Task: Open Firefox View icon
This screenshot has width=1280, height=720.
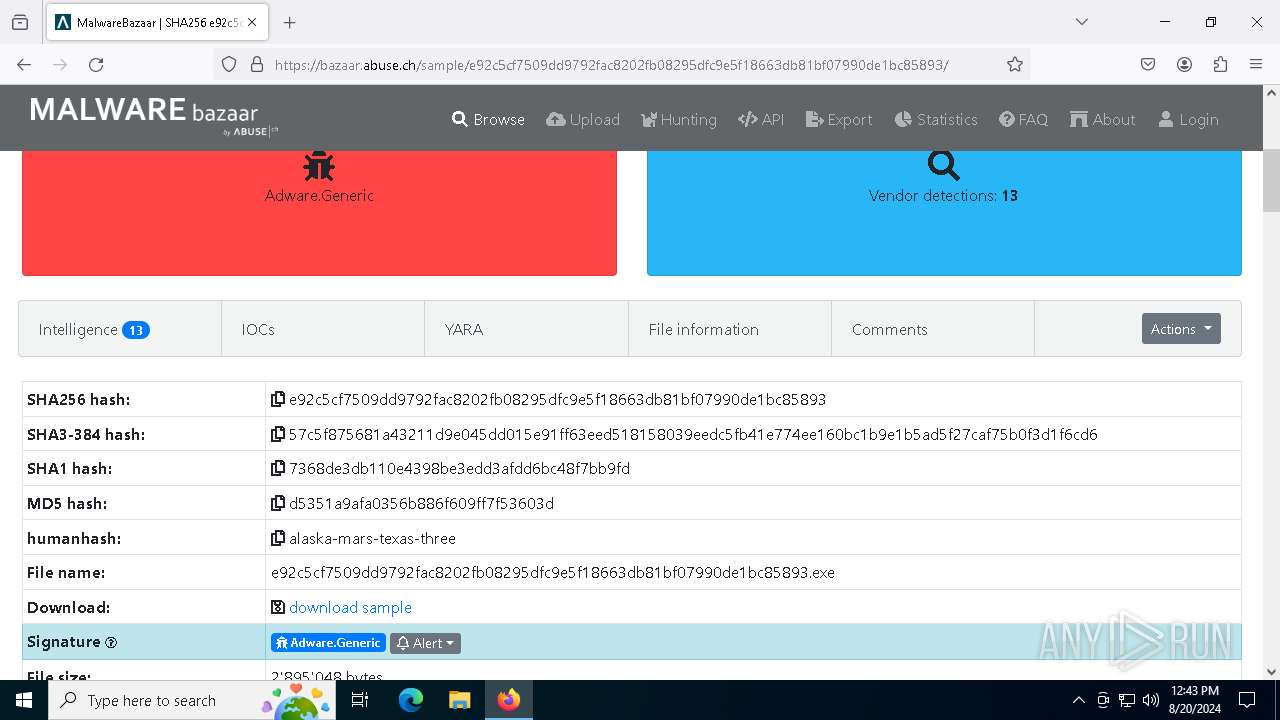Action: pyautogui.click(x=20, y=22)
